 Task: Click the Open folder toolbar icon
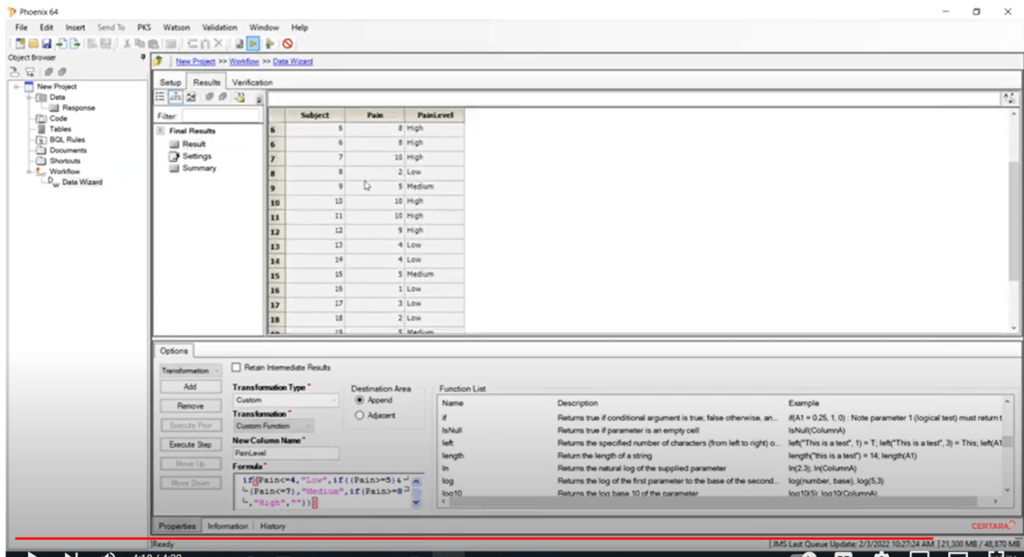(33, 44)
